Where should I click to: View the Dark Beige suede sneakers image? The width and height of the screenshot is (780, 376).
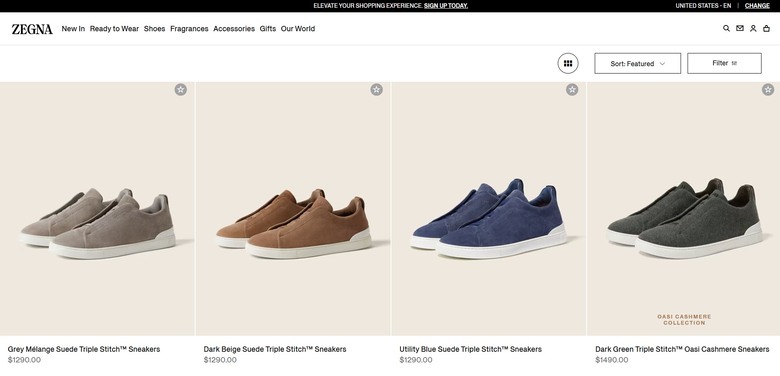(x=293, y=209)
